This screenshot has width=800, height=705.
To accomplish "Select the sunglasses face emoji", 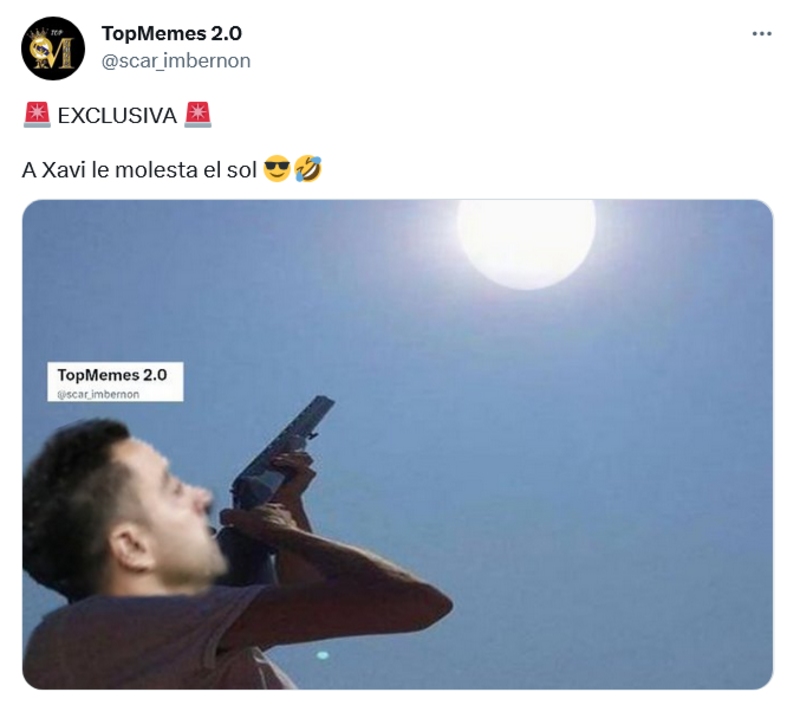I will [x=277, y=170].
